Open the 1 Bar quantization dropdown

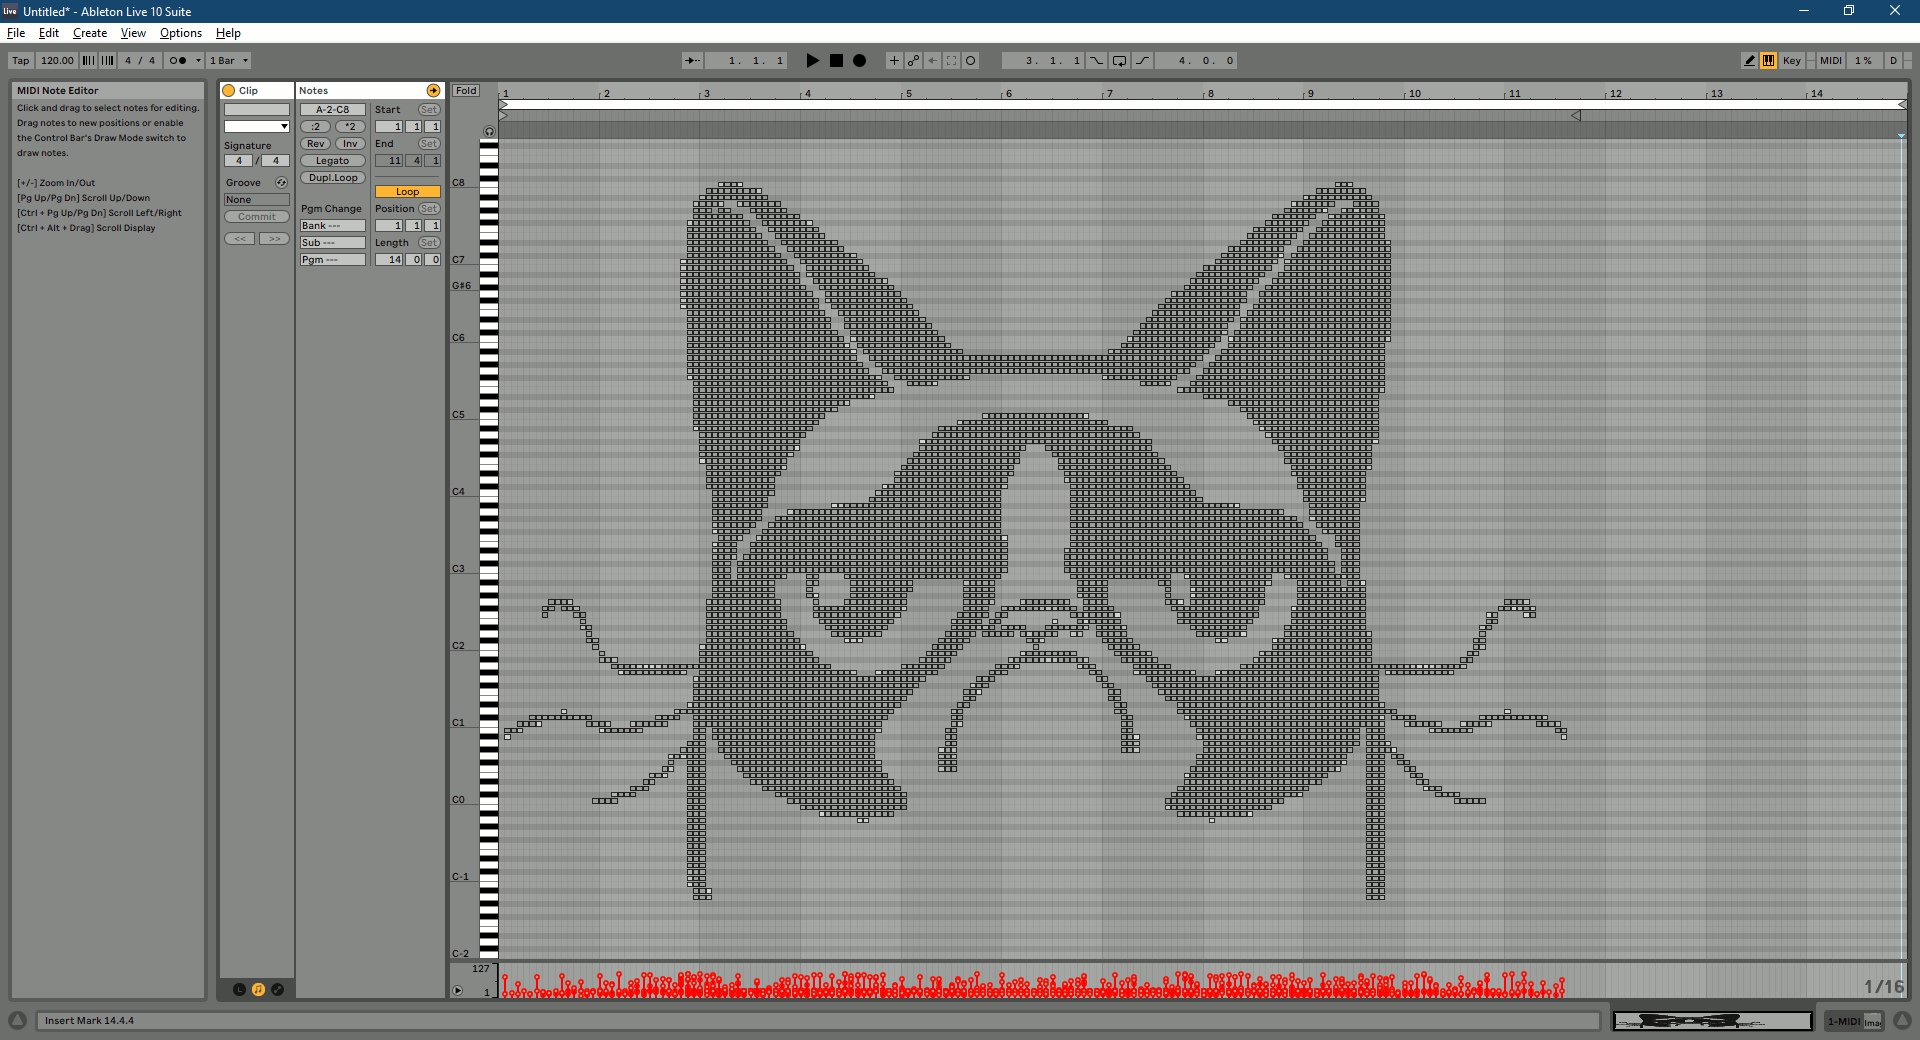click(229, 61)
